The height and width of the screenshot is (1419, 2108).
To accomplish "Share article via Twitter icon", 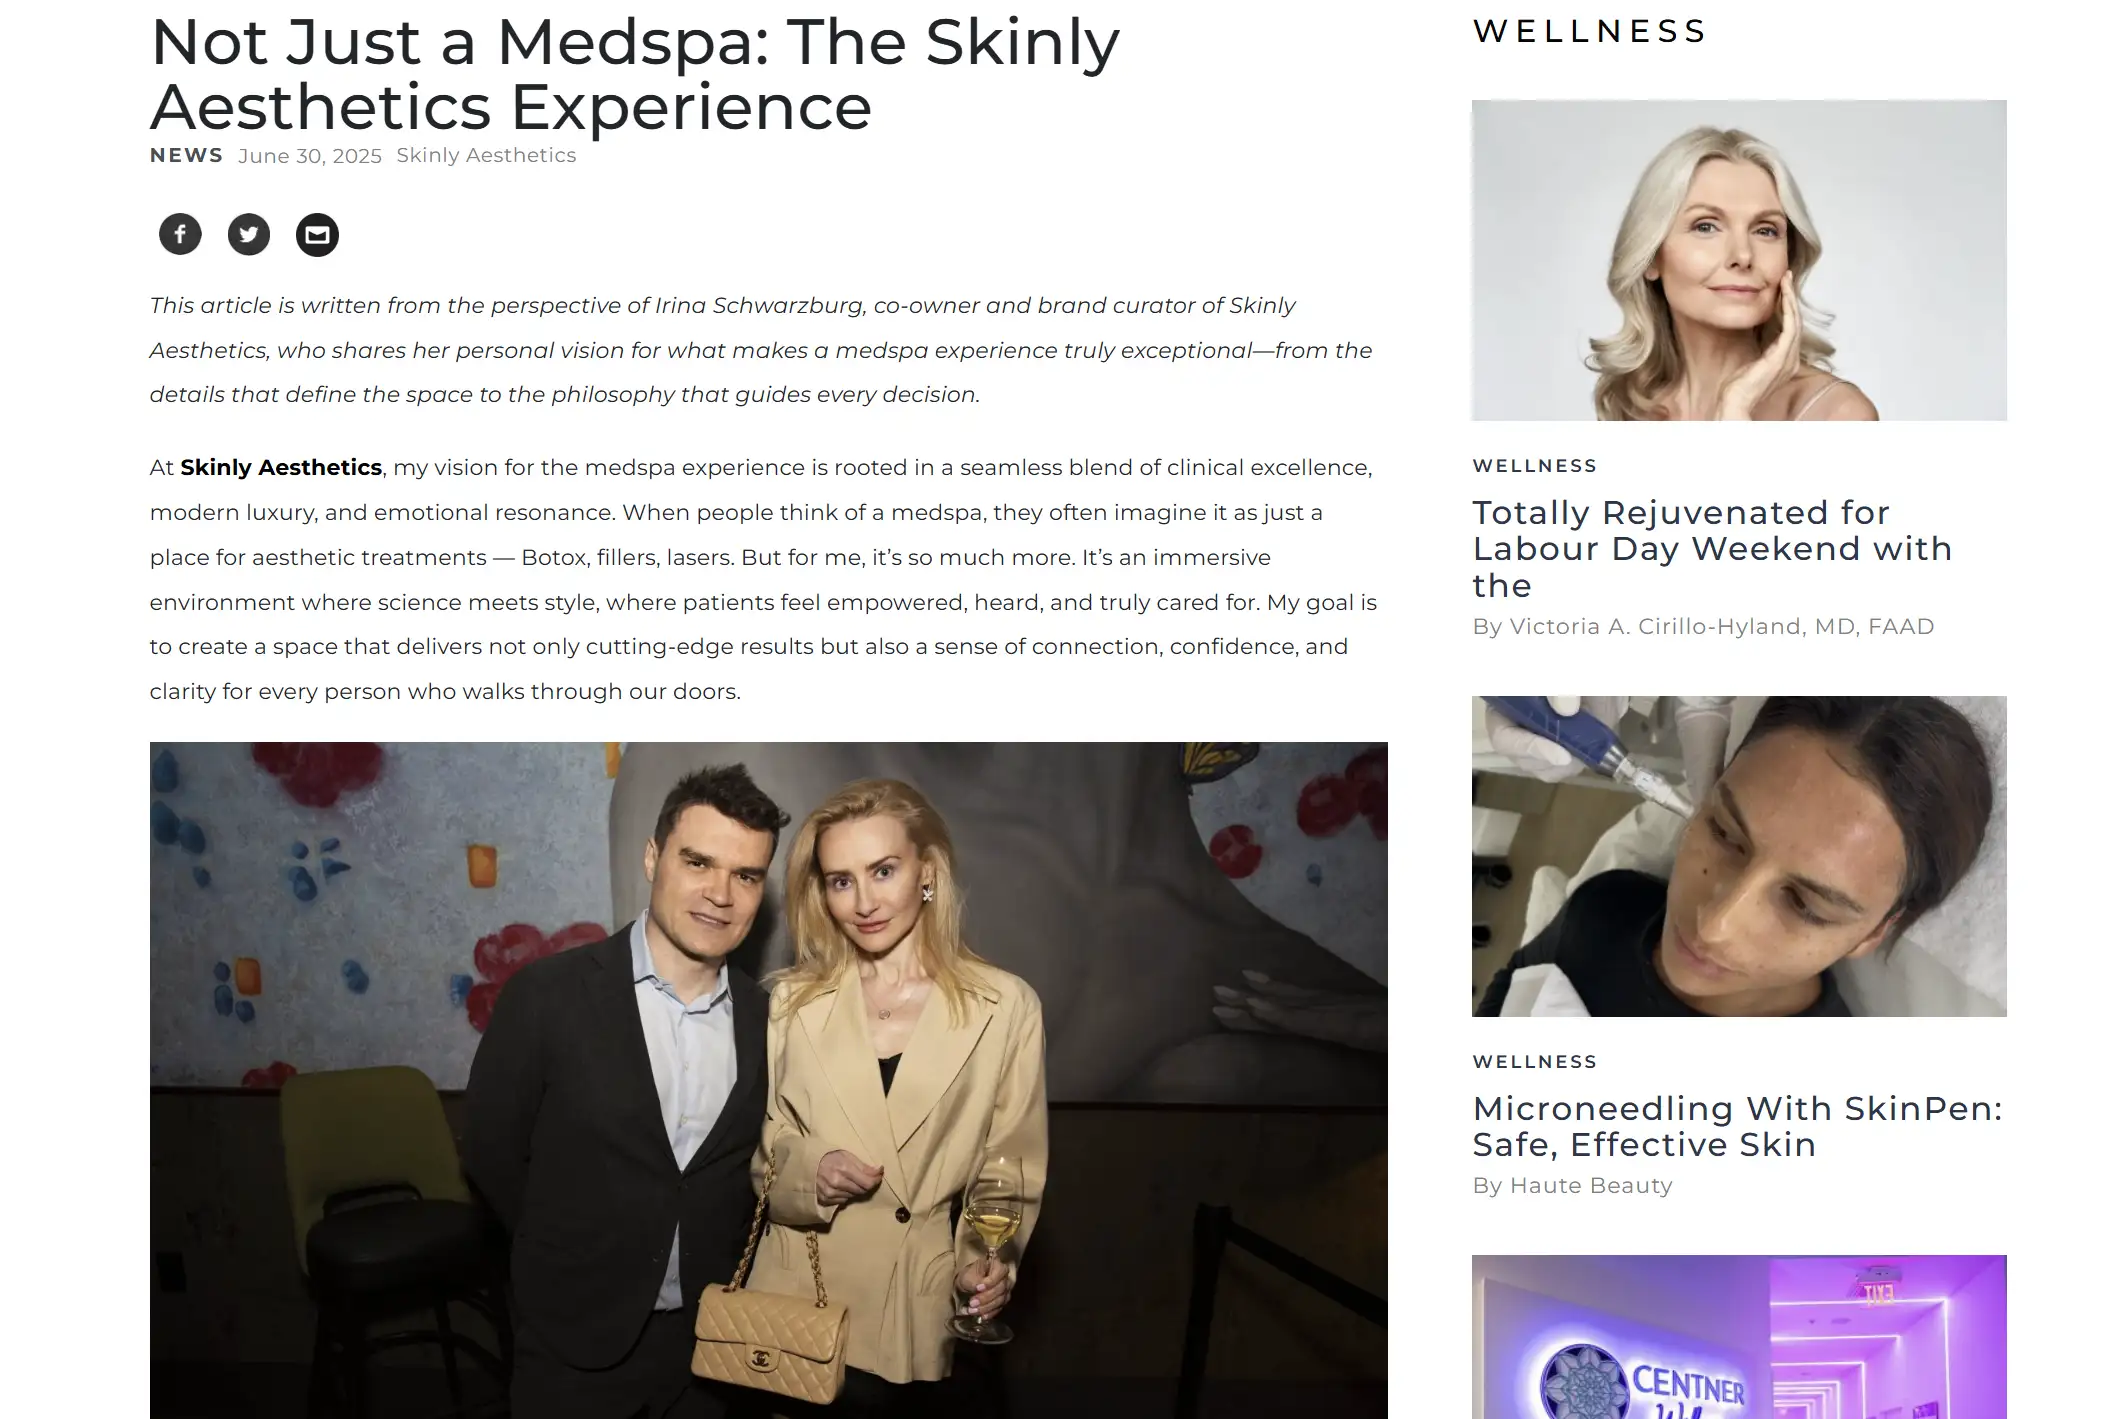I will click(249, 235).
